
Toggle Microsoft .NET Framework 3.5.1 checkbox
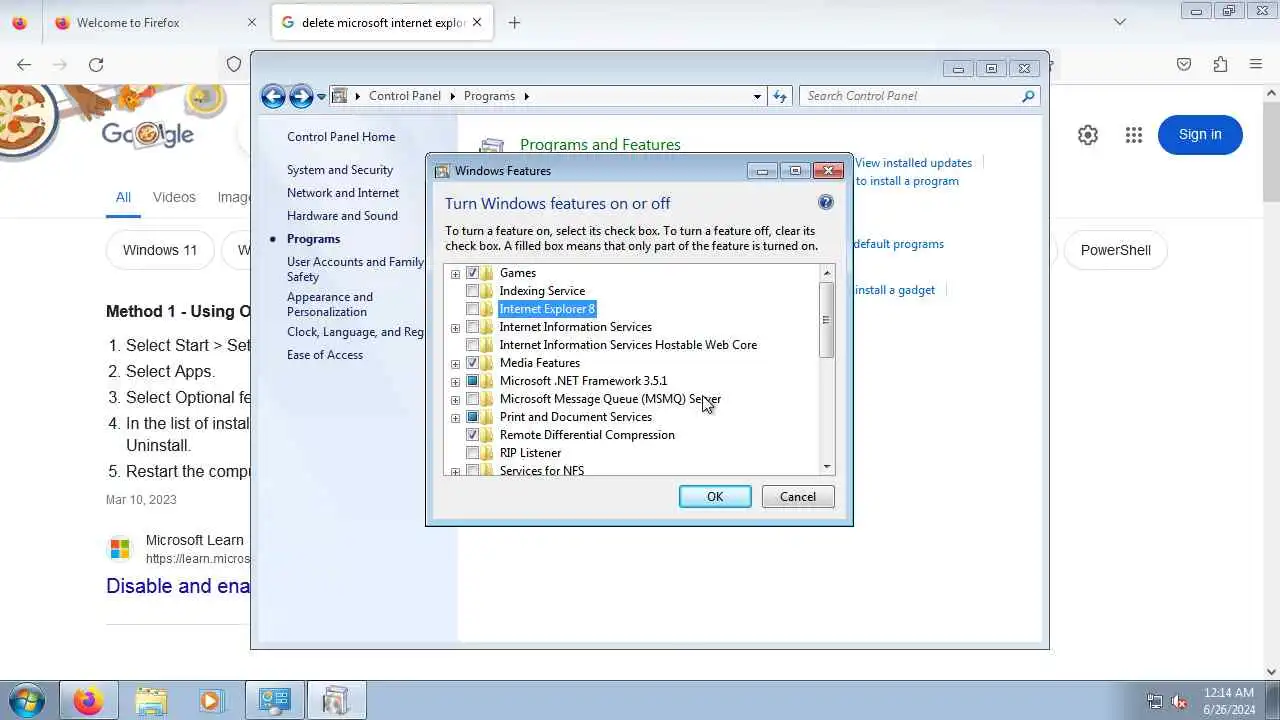pos(473,381)
